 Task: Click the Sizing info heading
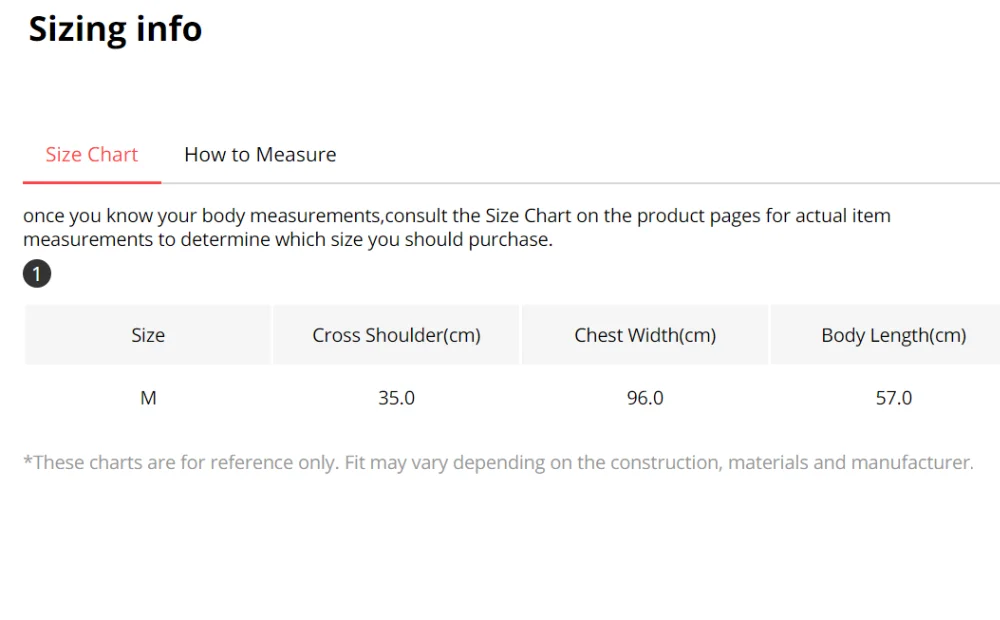[x=115, y=30]
